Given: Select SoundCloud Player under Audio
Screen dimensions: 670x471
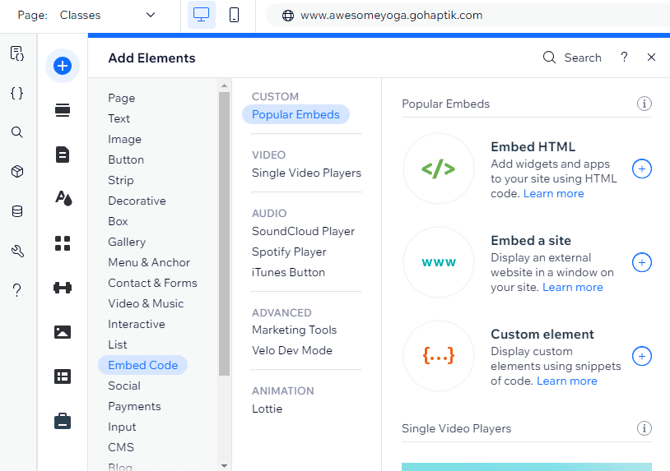Looking at the screenshot, I should tap(303, 231).
